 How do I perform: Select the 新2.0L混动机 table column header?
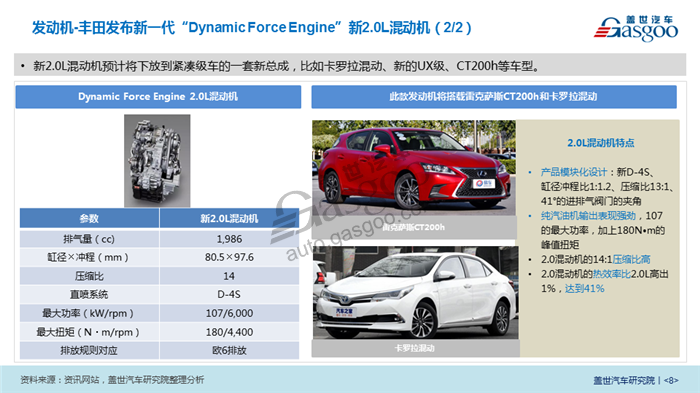[229, 218]
